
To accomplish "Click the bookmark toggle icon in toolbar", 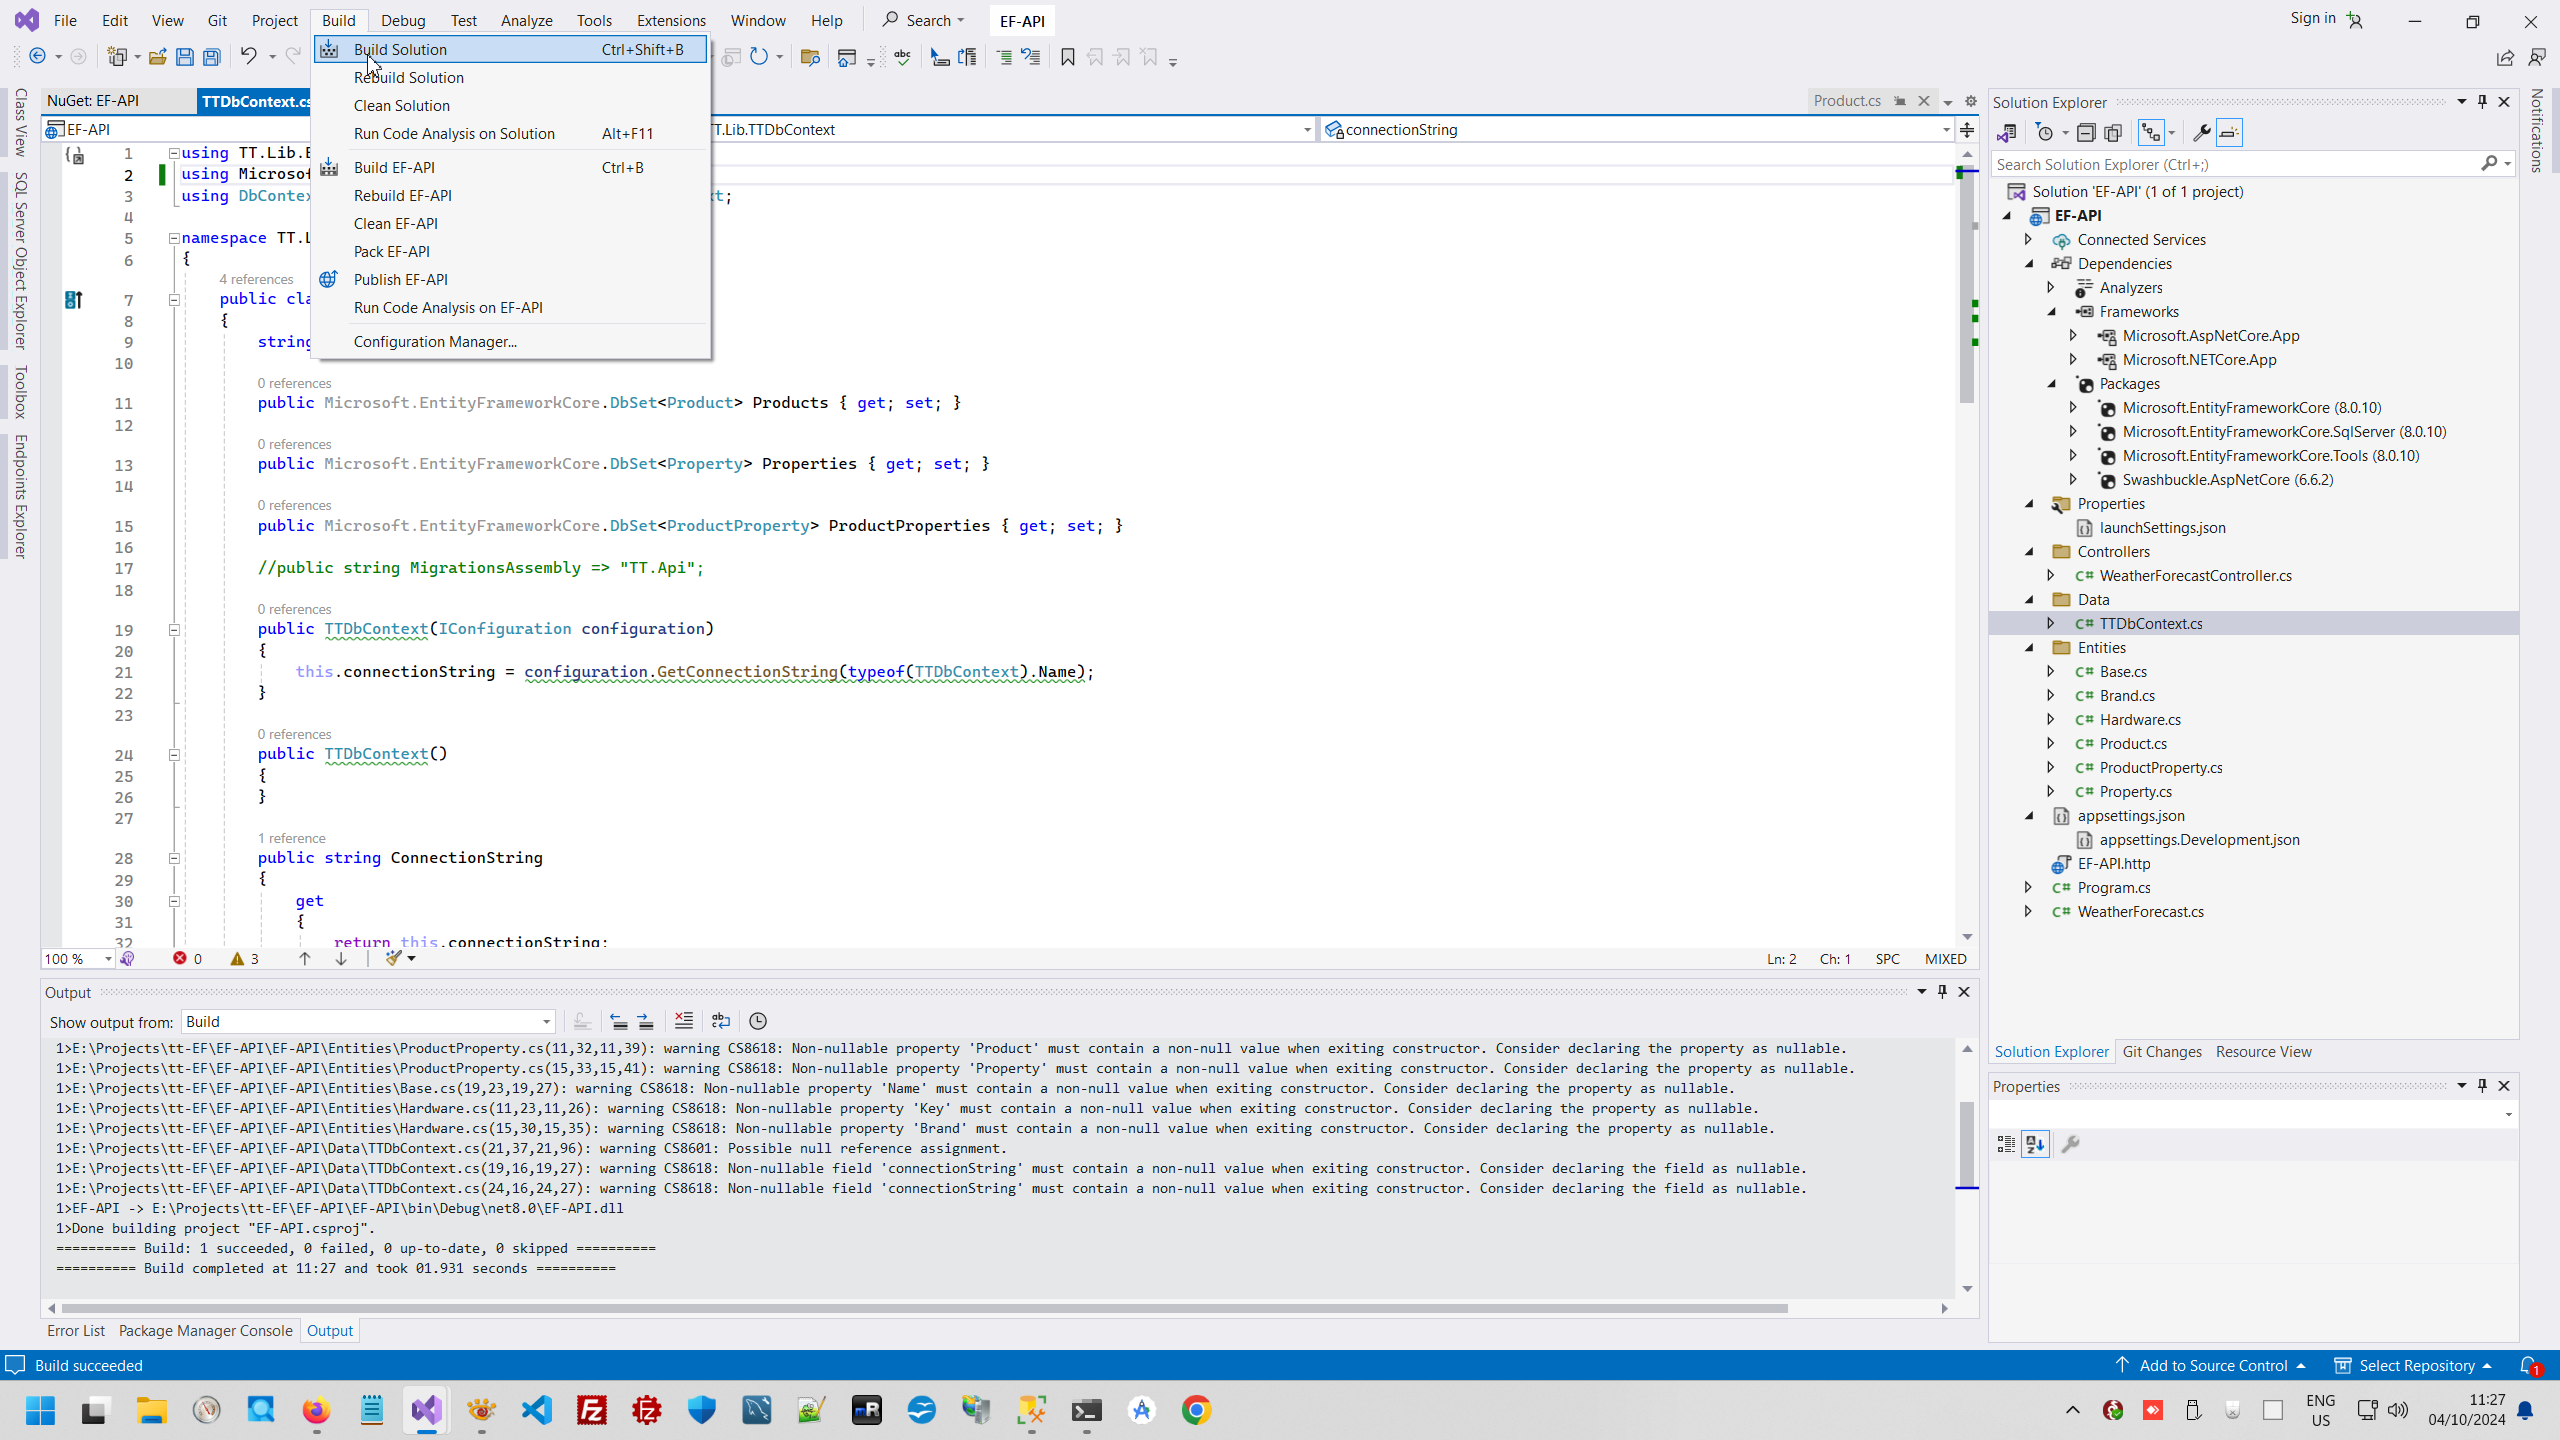I will click(1068, 57).
